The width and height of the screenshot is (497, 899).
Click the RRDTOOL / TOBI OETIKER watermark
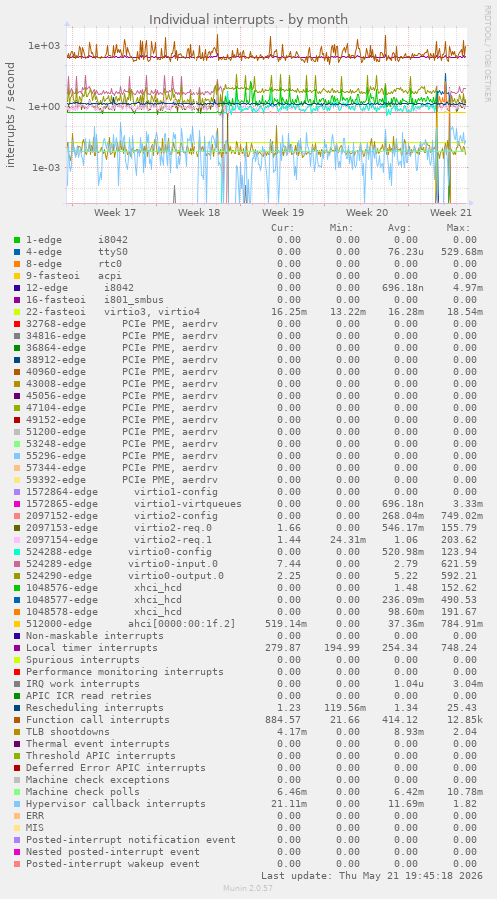click(x=488, y=54)
